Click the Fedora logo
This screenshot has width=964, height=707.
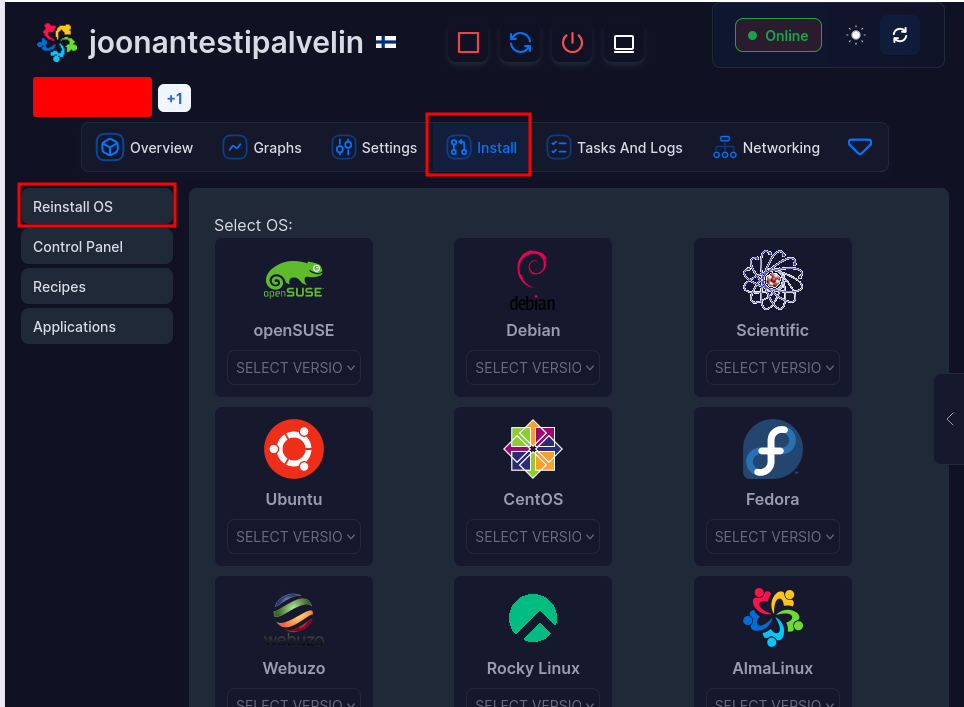click(x=772, y=449)
